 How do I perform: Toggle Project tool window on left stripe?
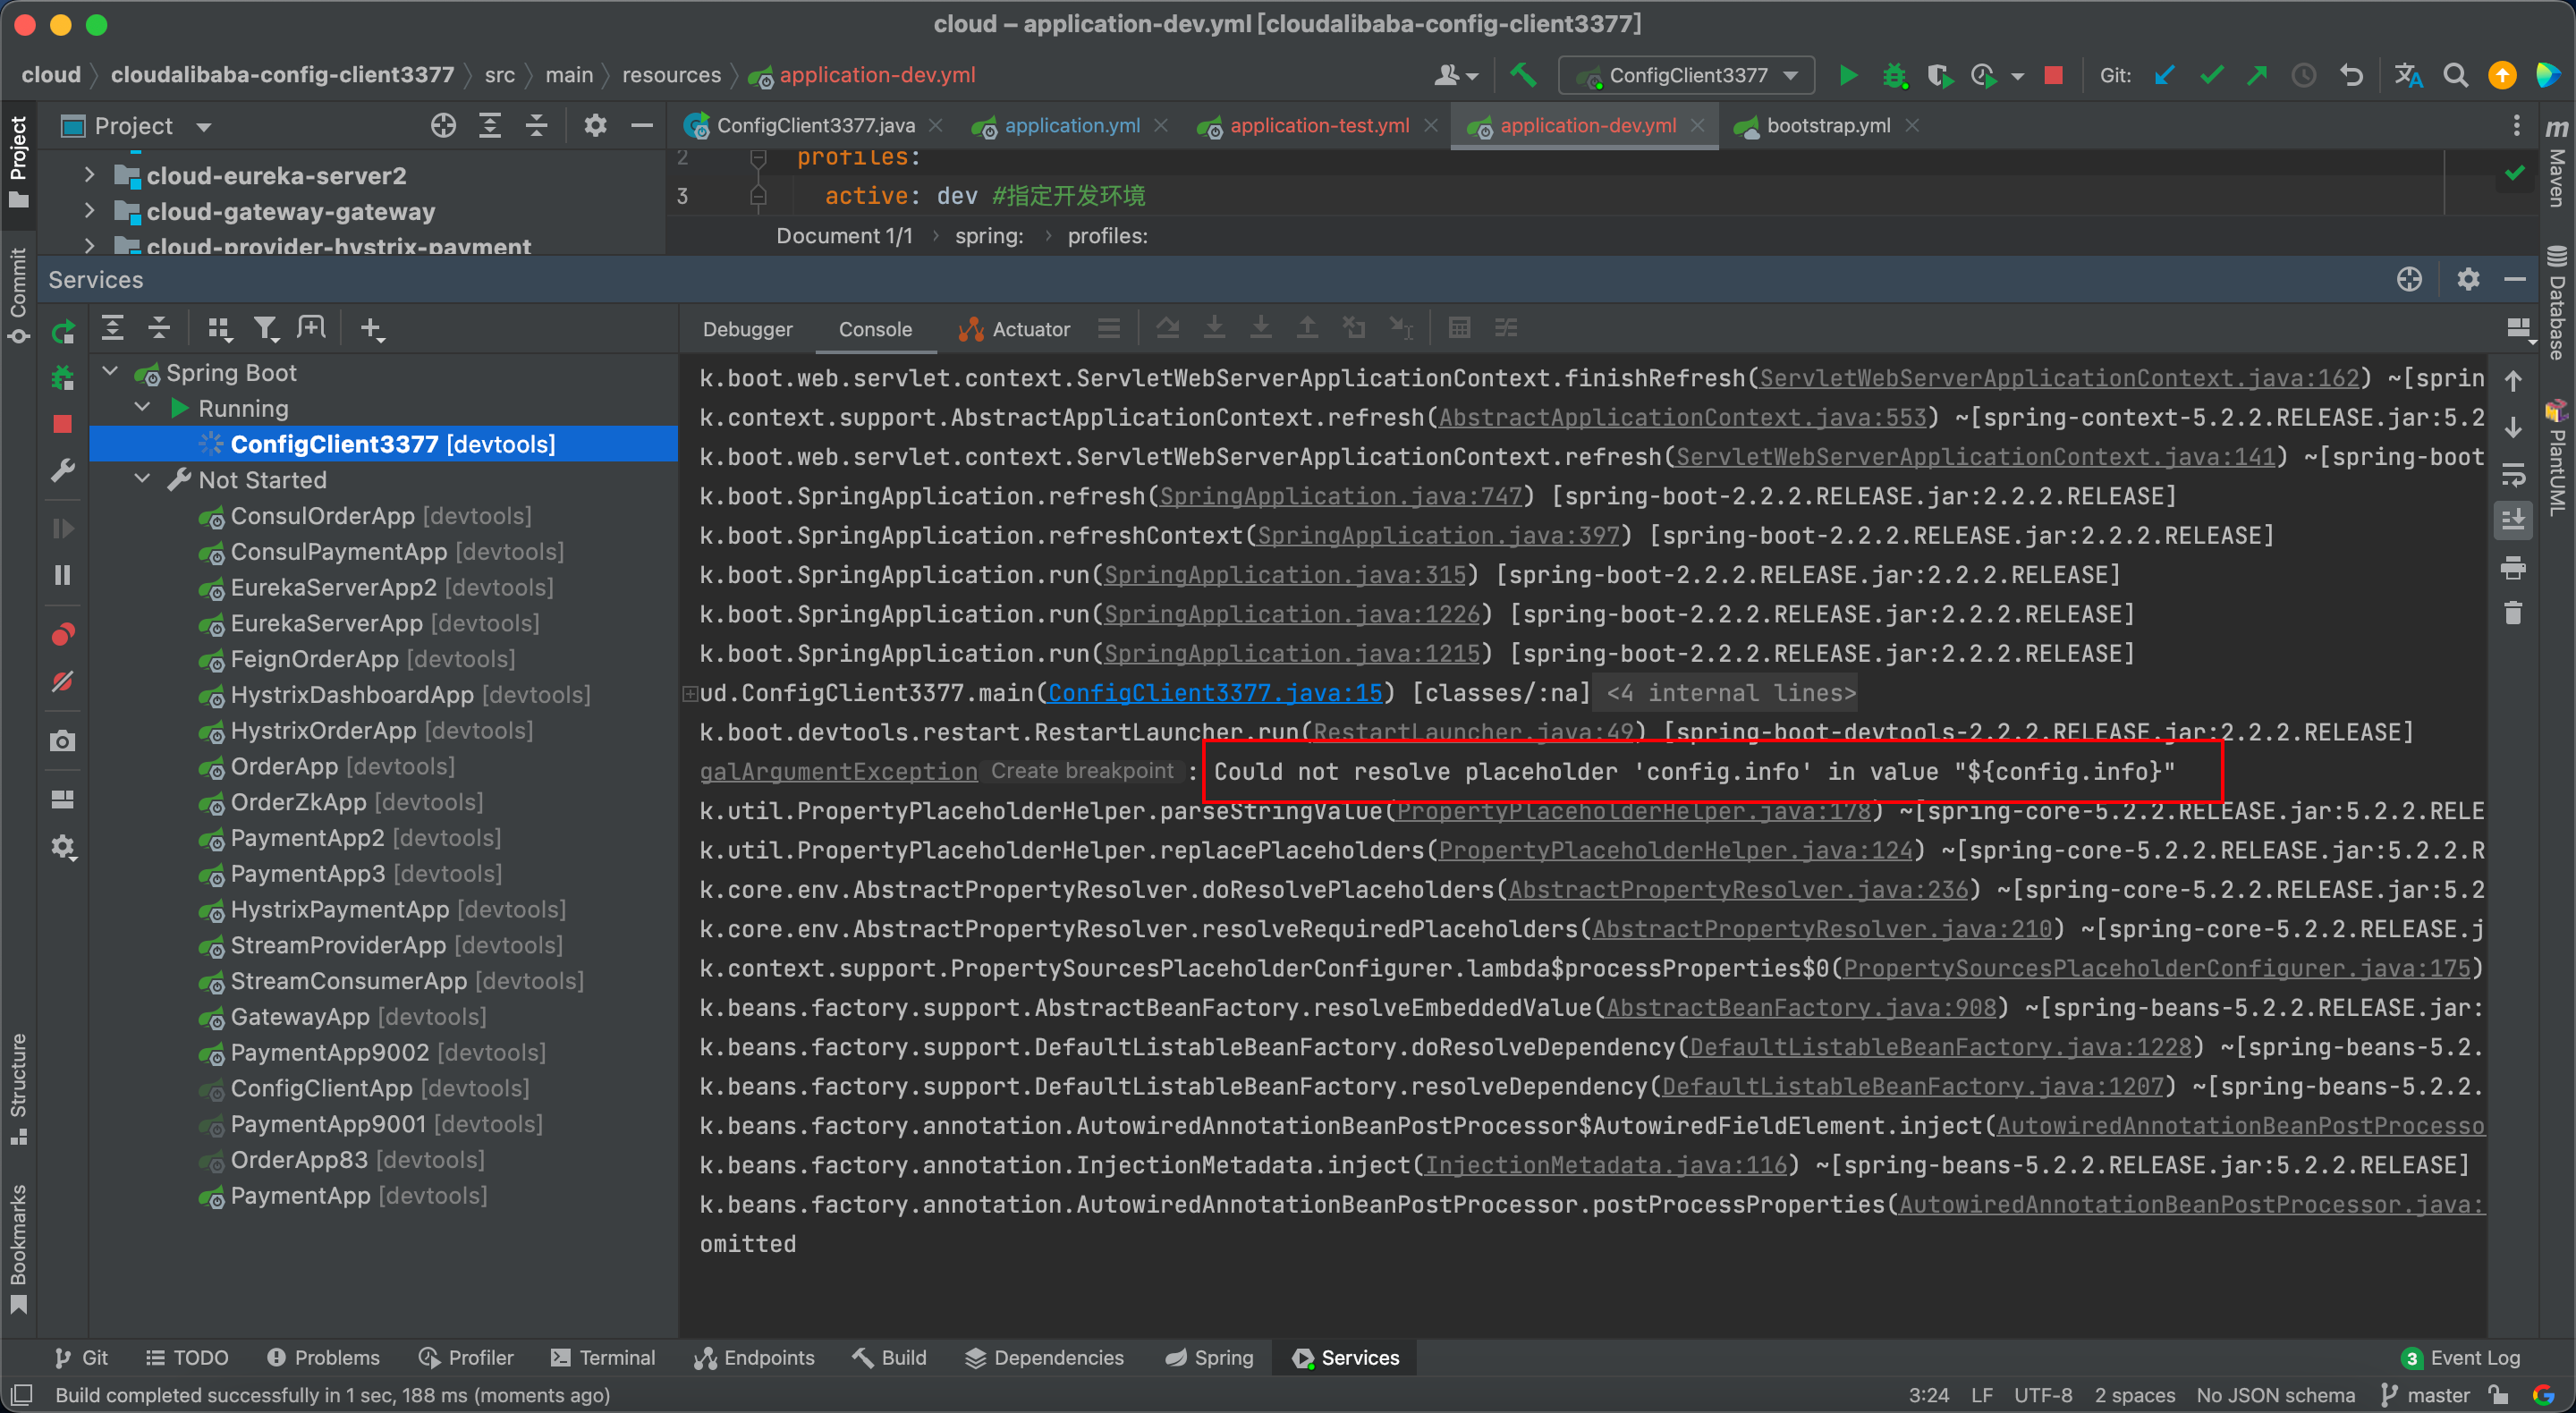(18, 161)
